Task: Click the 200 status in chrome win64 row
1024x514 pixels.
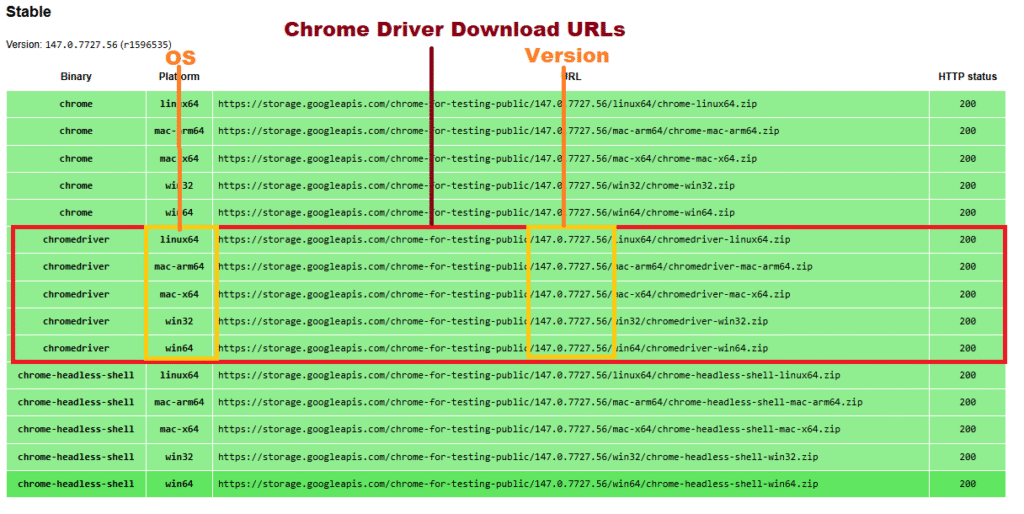Action: [967, 212]
